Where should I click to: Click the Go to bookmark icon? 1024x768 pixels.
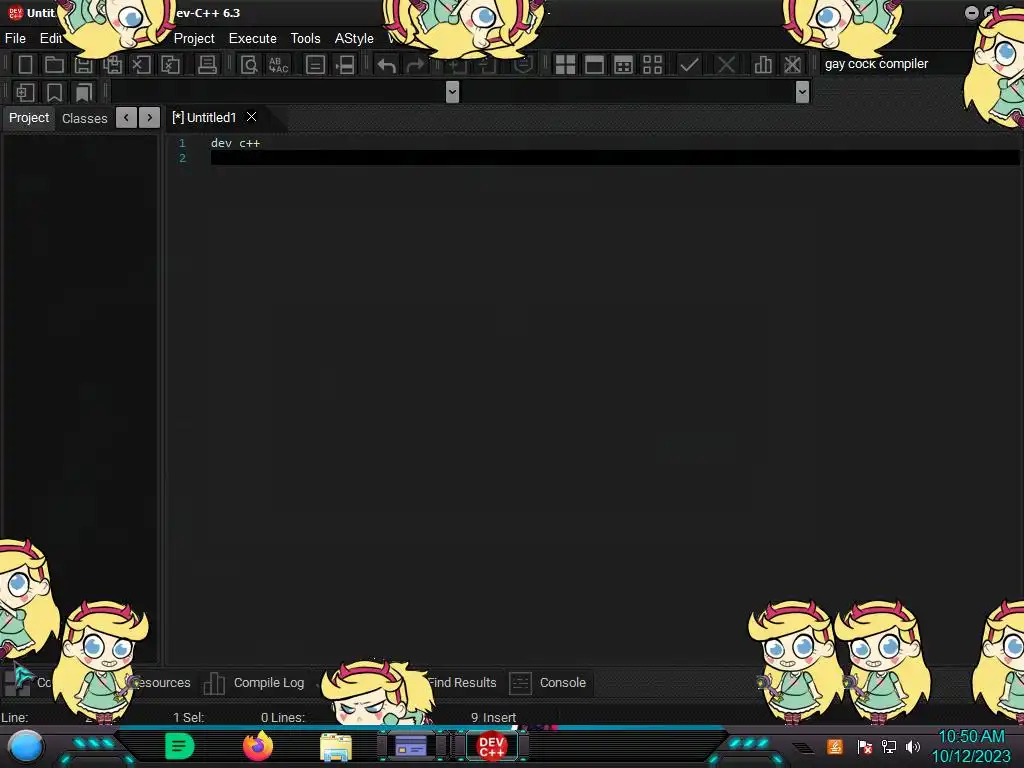[84, 92]
